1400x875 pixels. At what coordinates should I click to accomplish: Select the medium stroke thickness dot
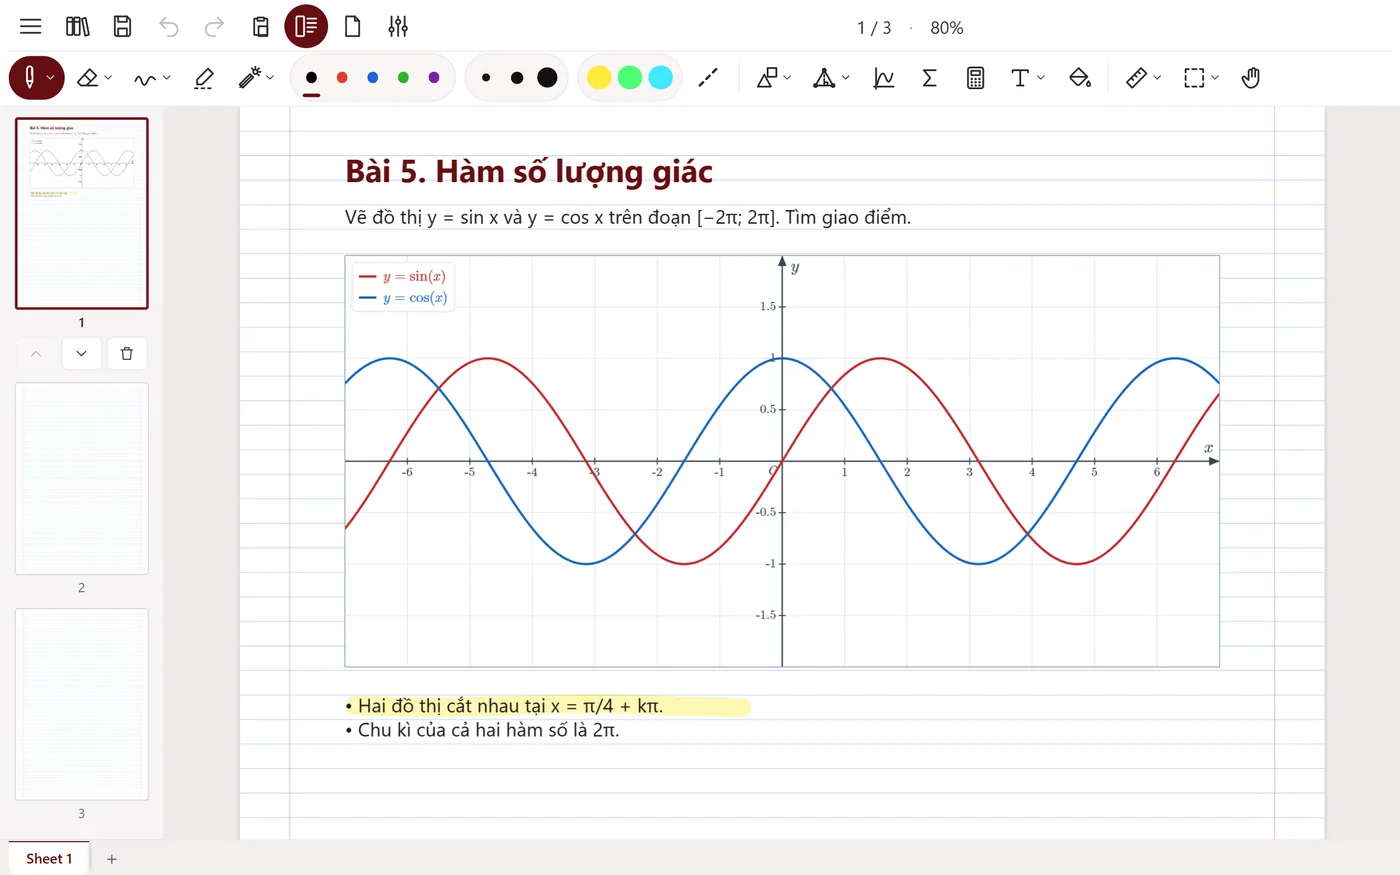pyautogui.click(x=517, y=78)
